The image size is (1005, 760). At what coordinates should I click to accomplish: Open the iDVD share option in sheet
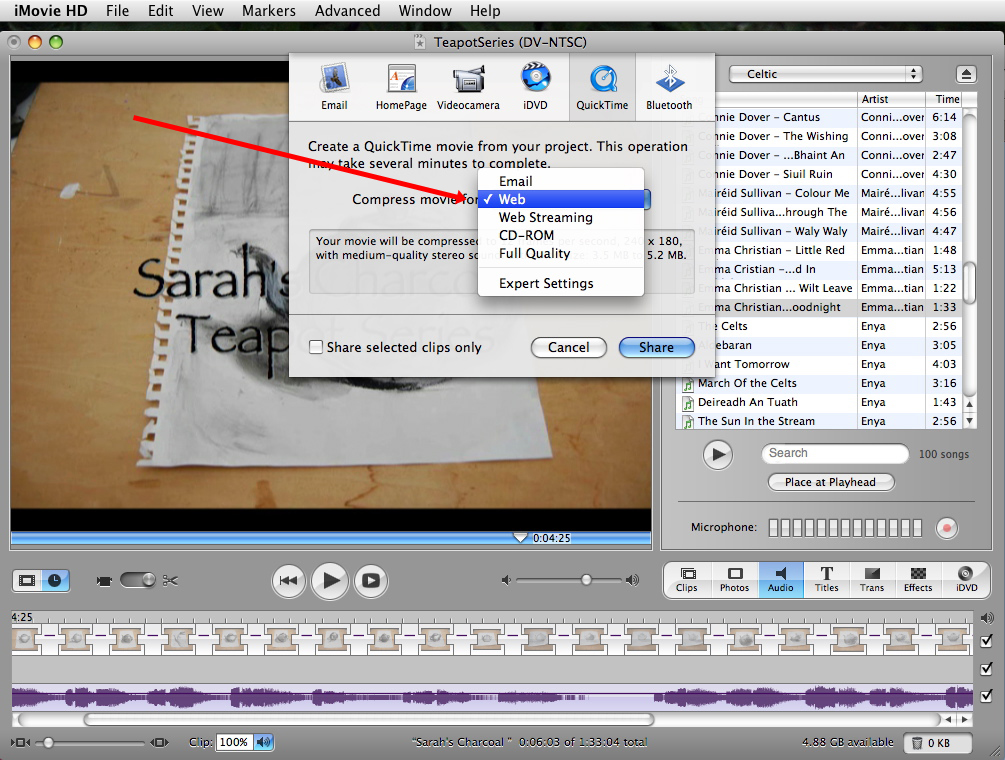click(535, 87)
